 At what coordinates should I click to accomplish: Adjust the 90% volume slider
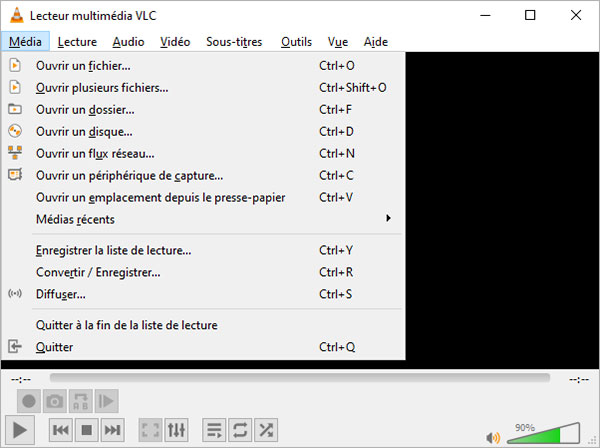543,433
